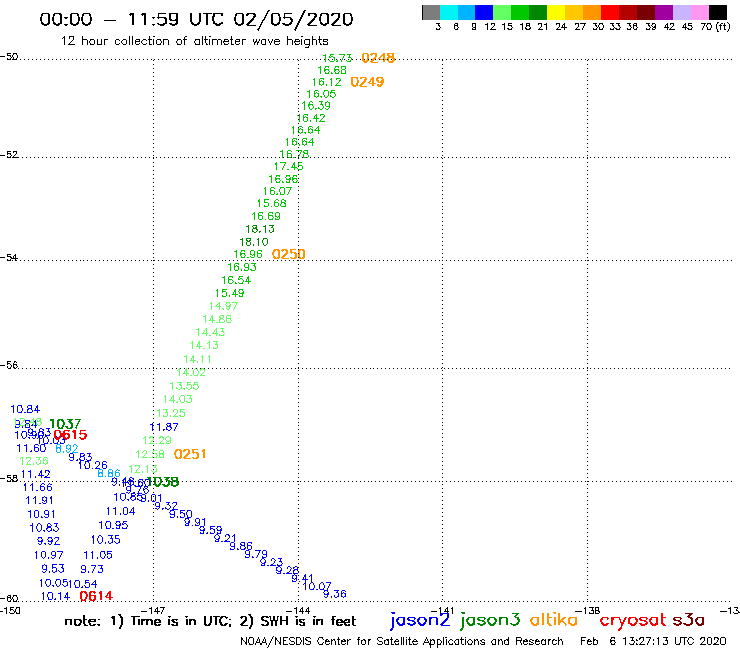Click the 16.07 wave height value
This screenshot has width=740, height=650.
click(278, 191)
